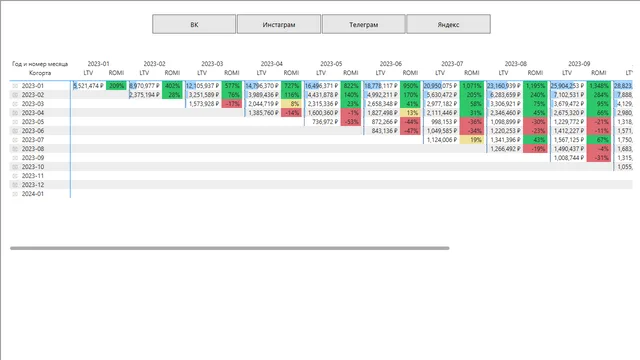The image size is (640, 360).
Task: Select the red ROMI cell -31%
Action: pyautogui.click(x=599, y=158)
